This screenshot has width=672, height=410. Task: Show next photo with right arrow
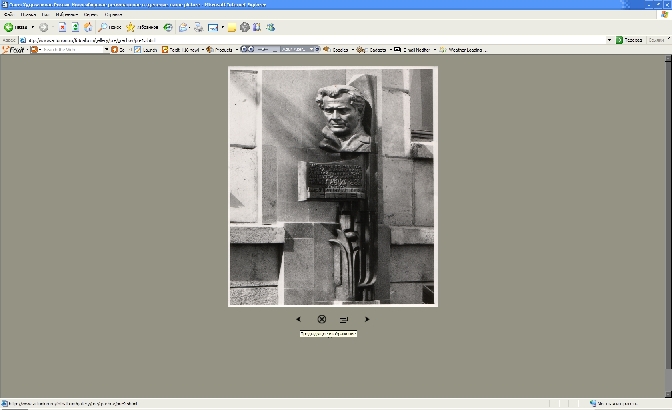pos(367,319)
